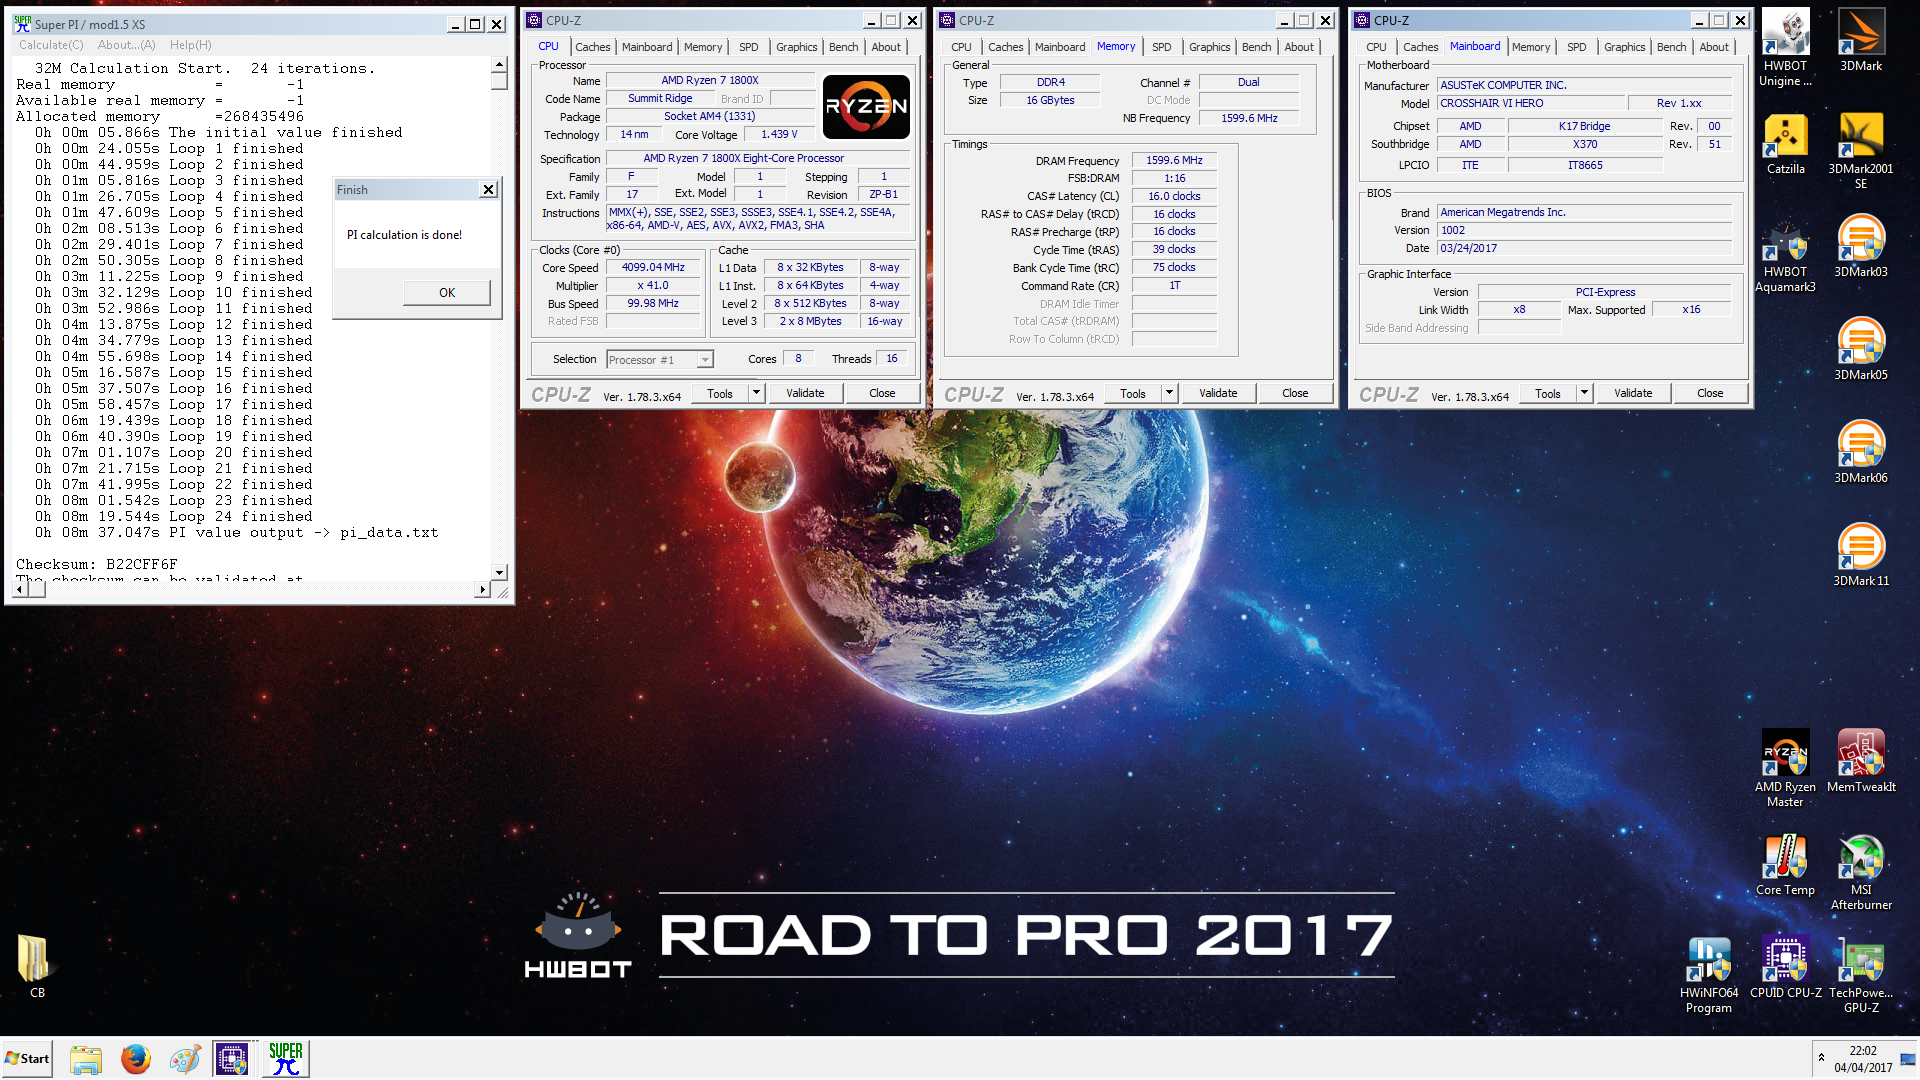Open Tools dropdown arrow in Mainboard CPU-Z window
1920x1080 pixels.
click(x=1585, y=393)
